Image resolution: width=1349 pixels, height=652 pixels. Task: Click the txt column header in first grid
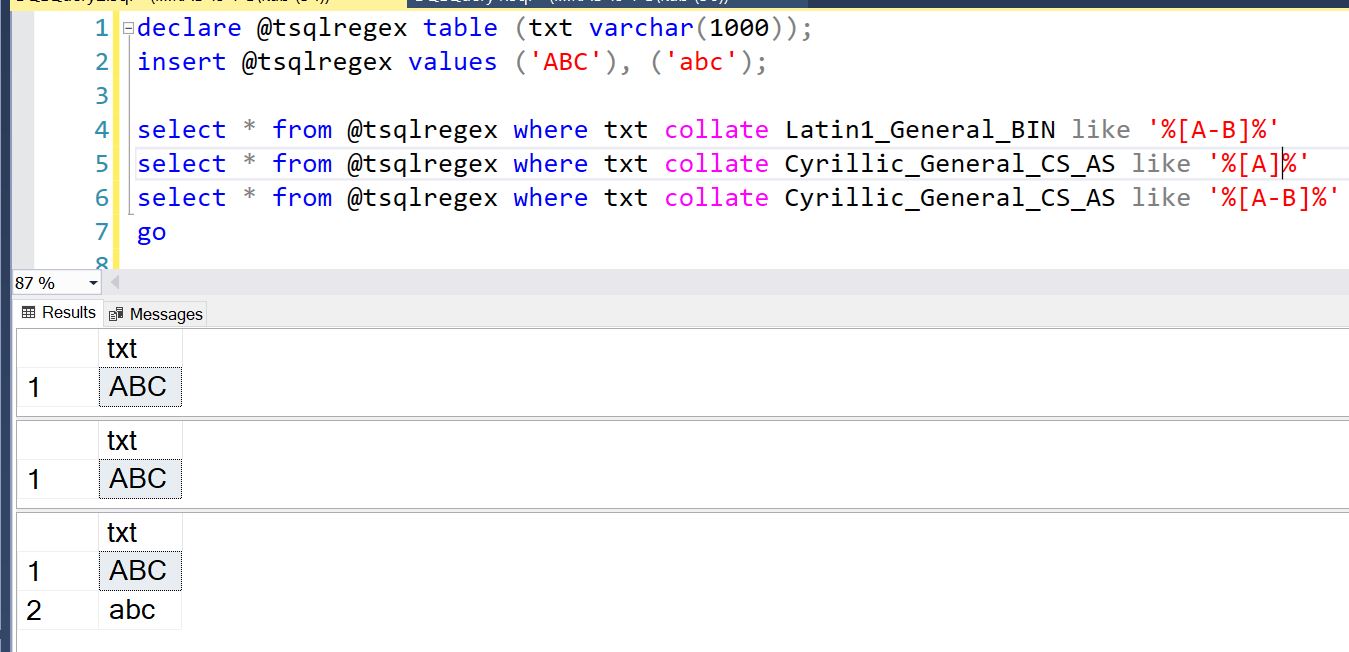(122, 349)
